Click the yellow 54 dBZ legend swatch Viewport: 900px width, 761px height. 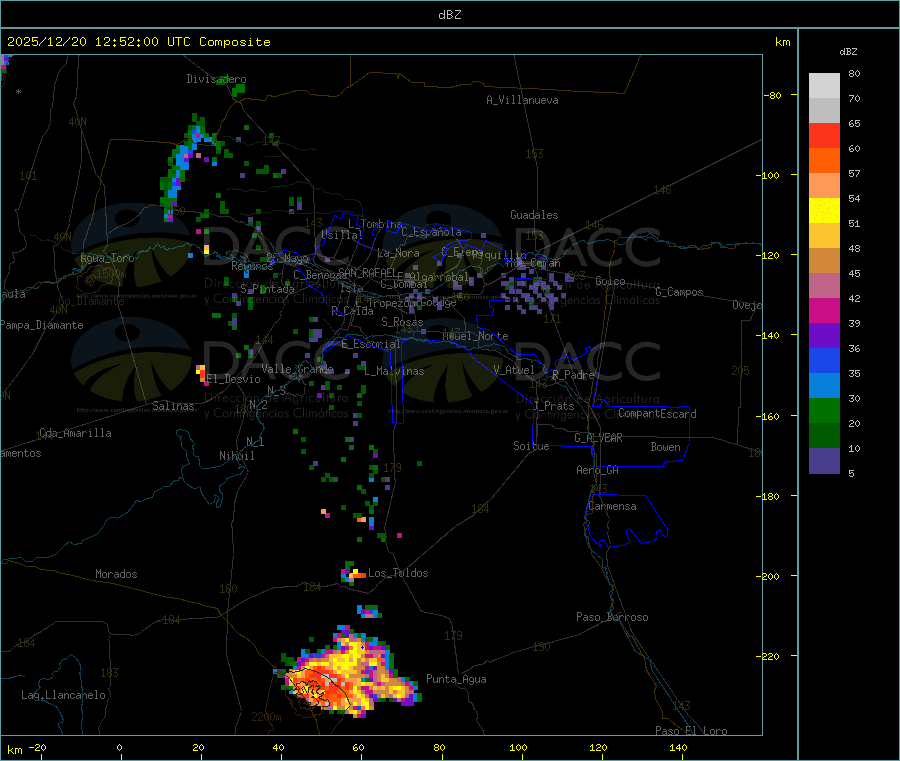point(824,211)
